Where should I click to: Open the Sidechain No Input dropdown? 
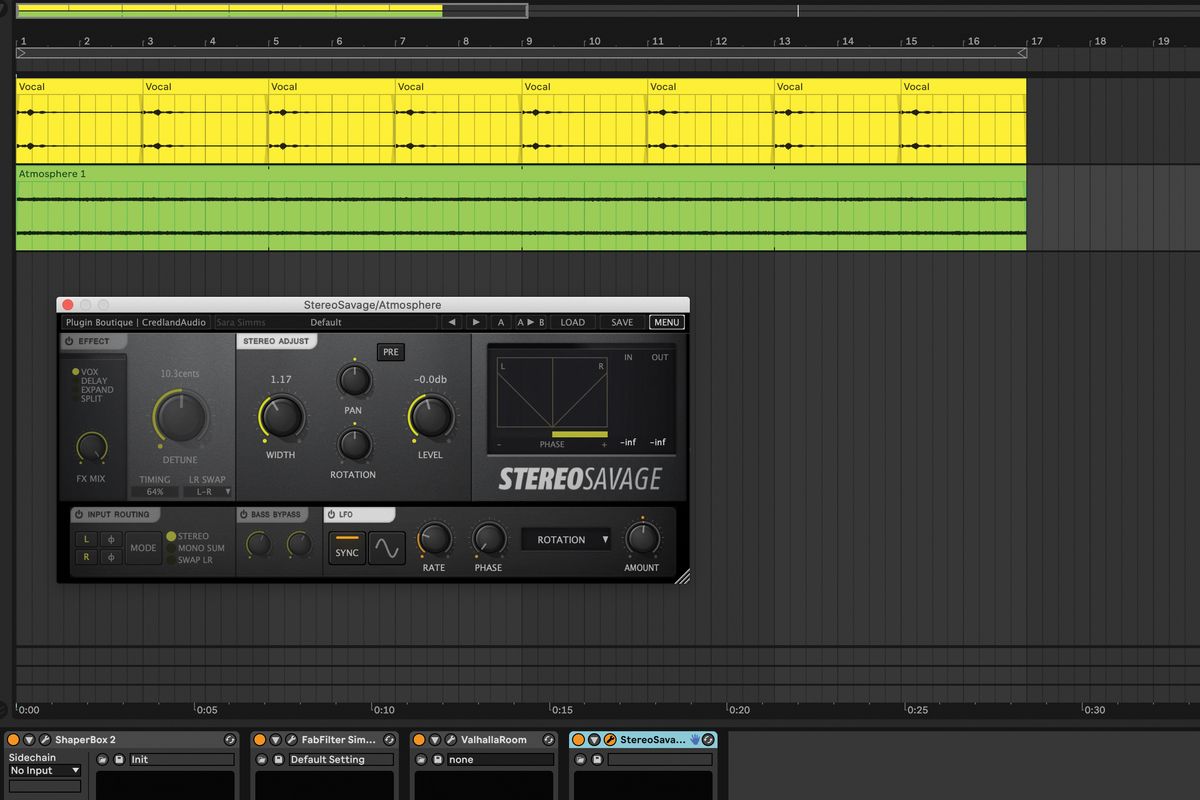tap(44, 770)
